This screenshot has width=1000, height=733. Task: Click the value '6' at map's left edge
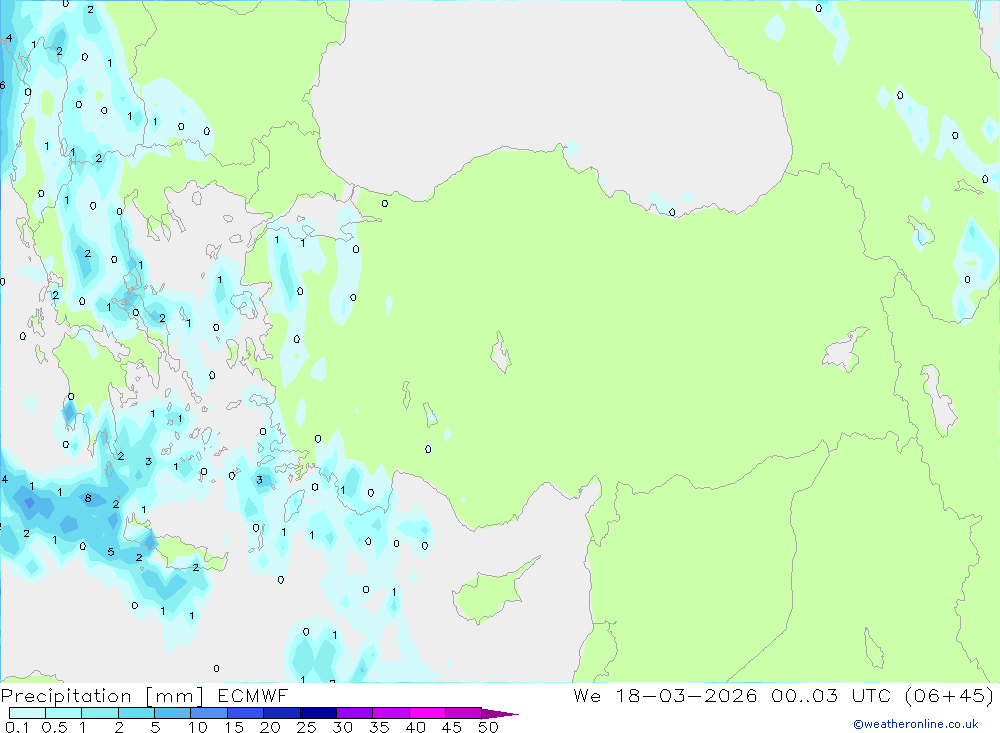(x=3, y=85)
